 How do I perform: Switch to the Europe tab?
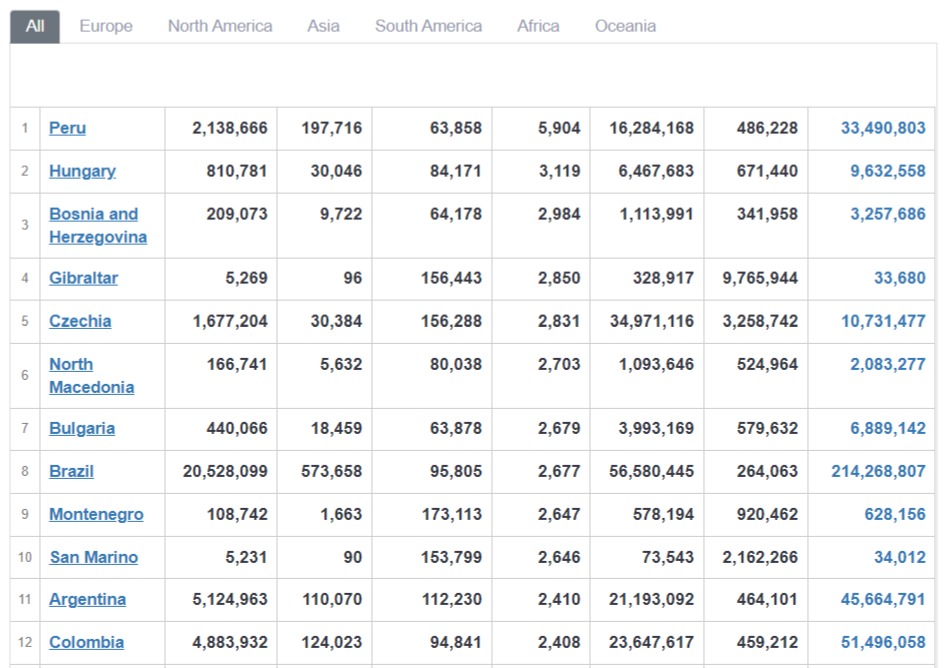pyautogui.click(x=106, y=27)
